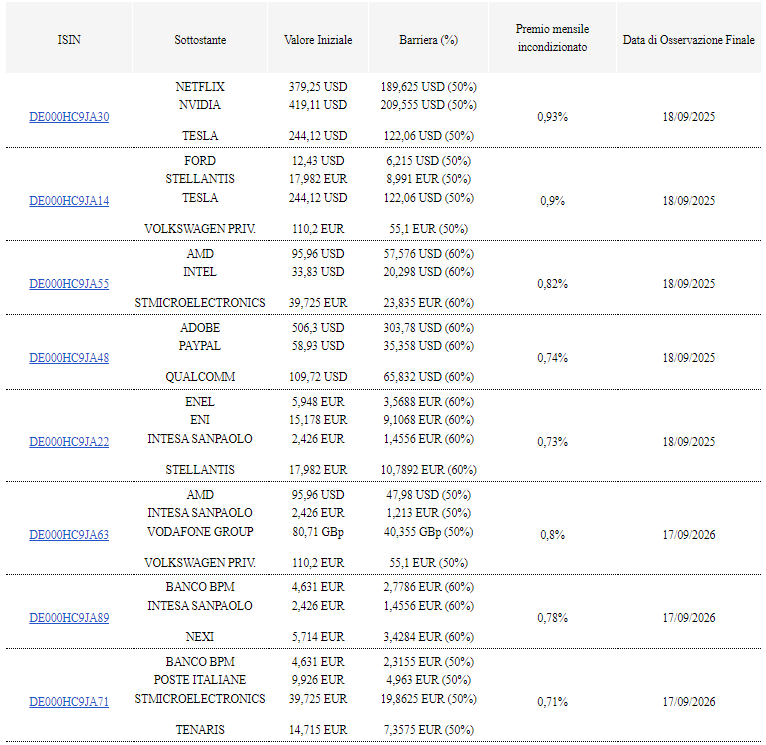The width and height of the screenshot is (766, 745).
Task: Open the DE000HC9JA22 ISIN link
Action: [69, 442]
